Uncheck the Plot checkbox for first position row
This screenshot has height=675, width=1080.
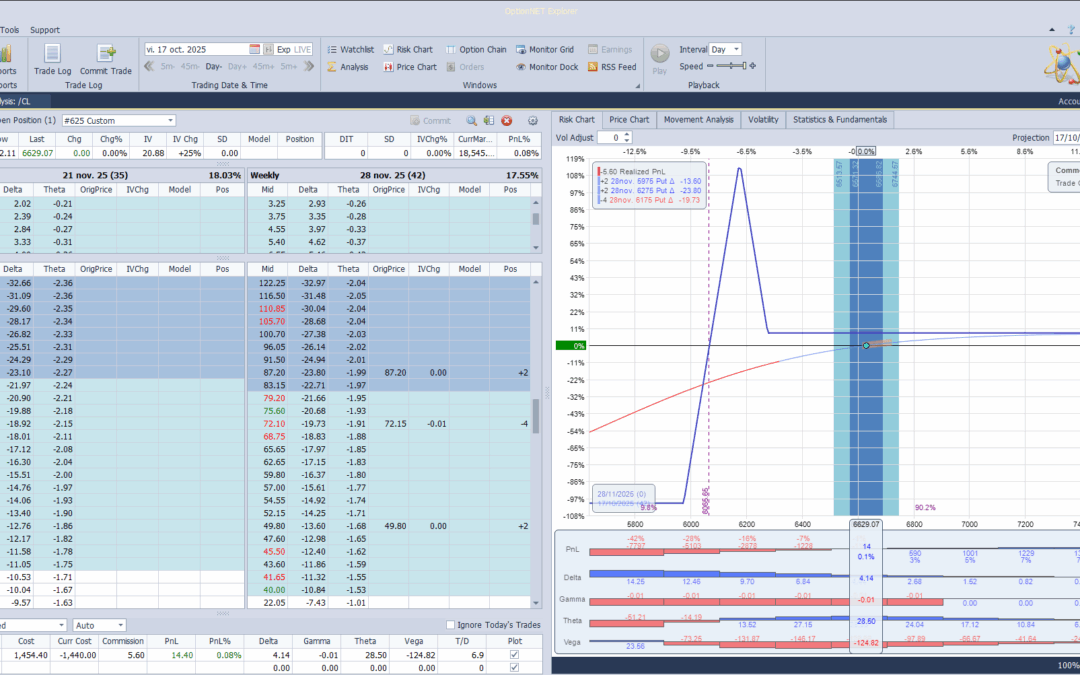(514, 654)
